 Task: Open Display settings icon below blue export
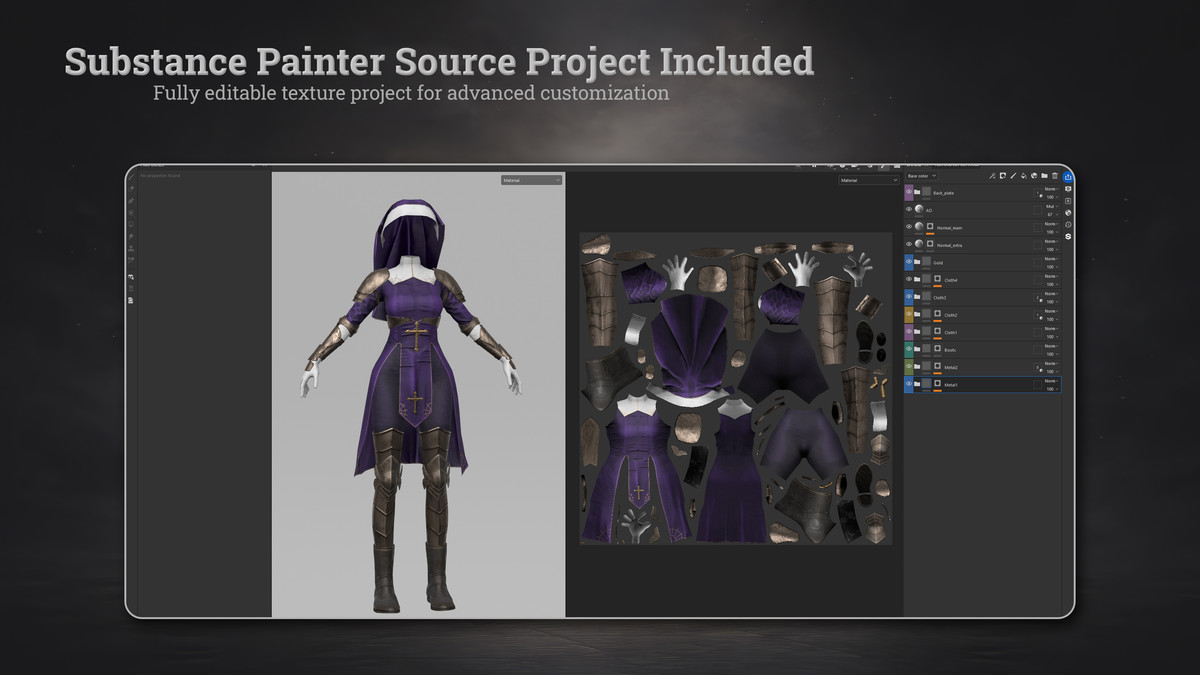(1067, 189)
